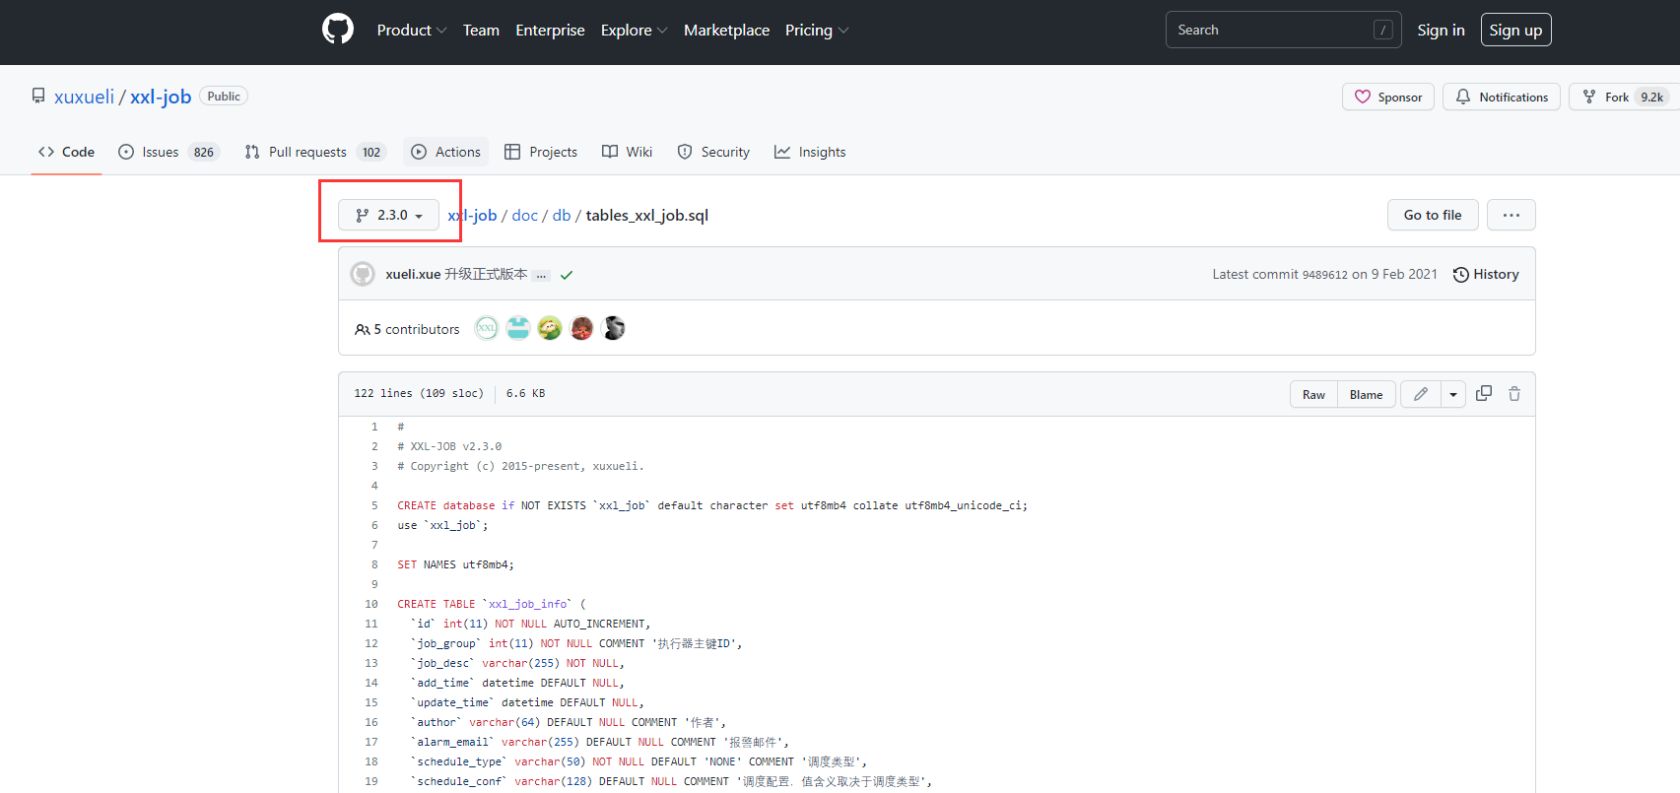Open the Projects tab

(x=541, y=152)
